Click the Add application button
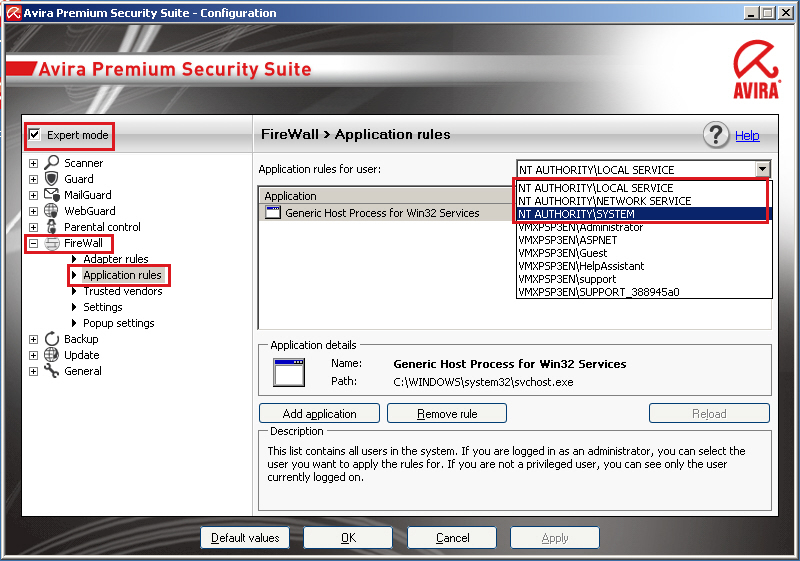The image size is (800, 561). coord(319,414)
